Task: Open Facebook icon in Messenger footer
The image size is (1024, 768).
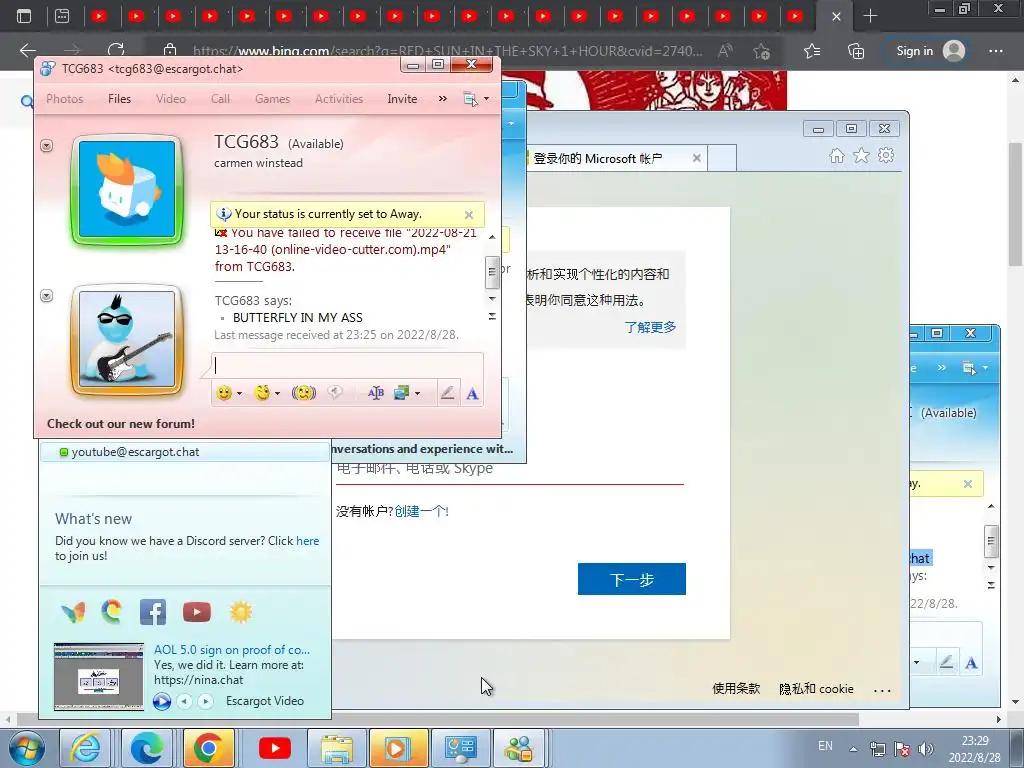Action: pyautogui.click(x=153, y=612)
